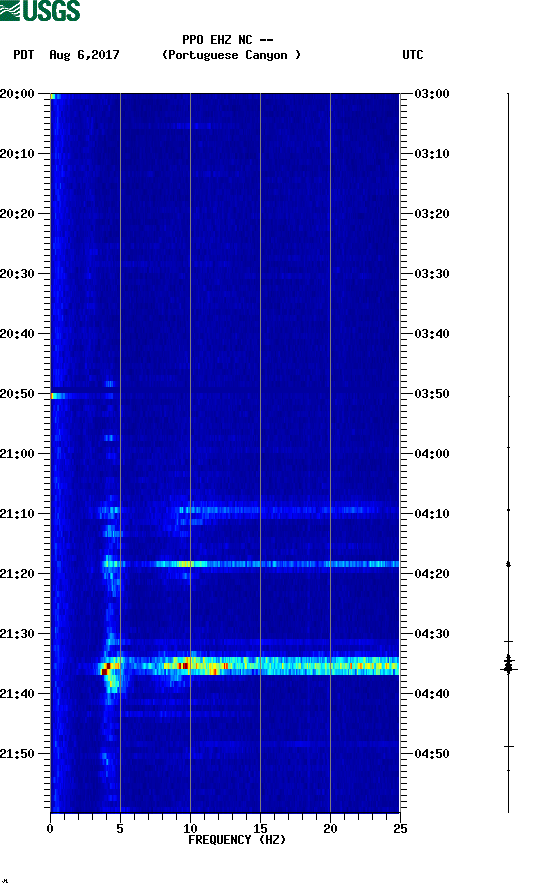Click the 5 Hz frequency axis label
This screenshot has width=552, height=892.
120,829
